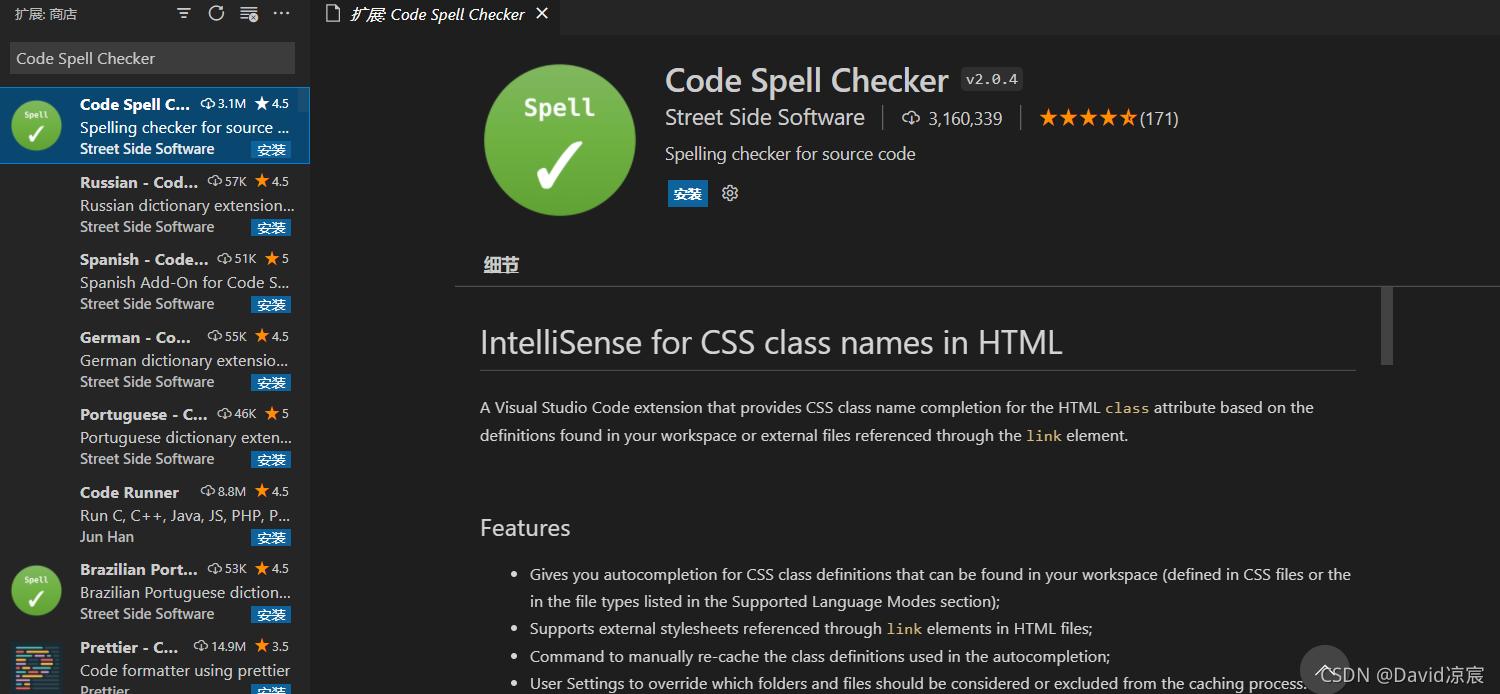
Task: Clear extensions search results icon
Action: pyautogui.click(x=249, y=14)
